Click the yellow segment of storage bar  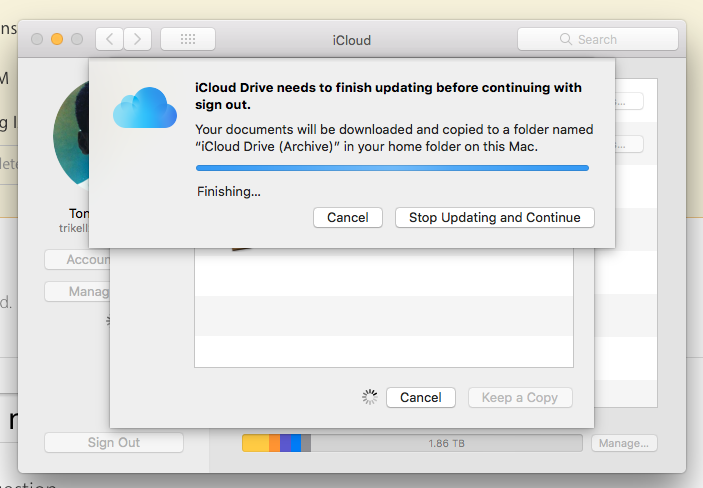256,443
